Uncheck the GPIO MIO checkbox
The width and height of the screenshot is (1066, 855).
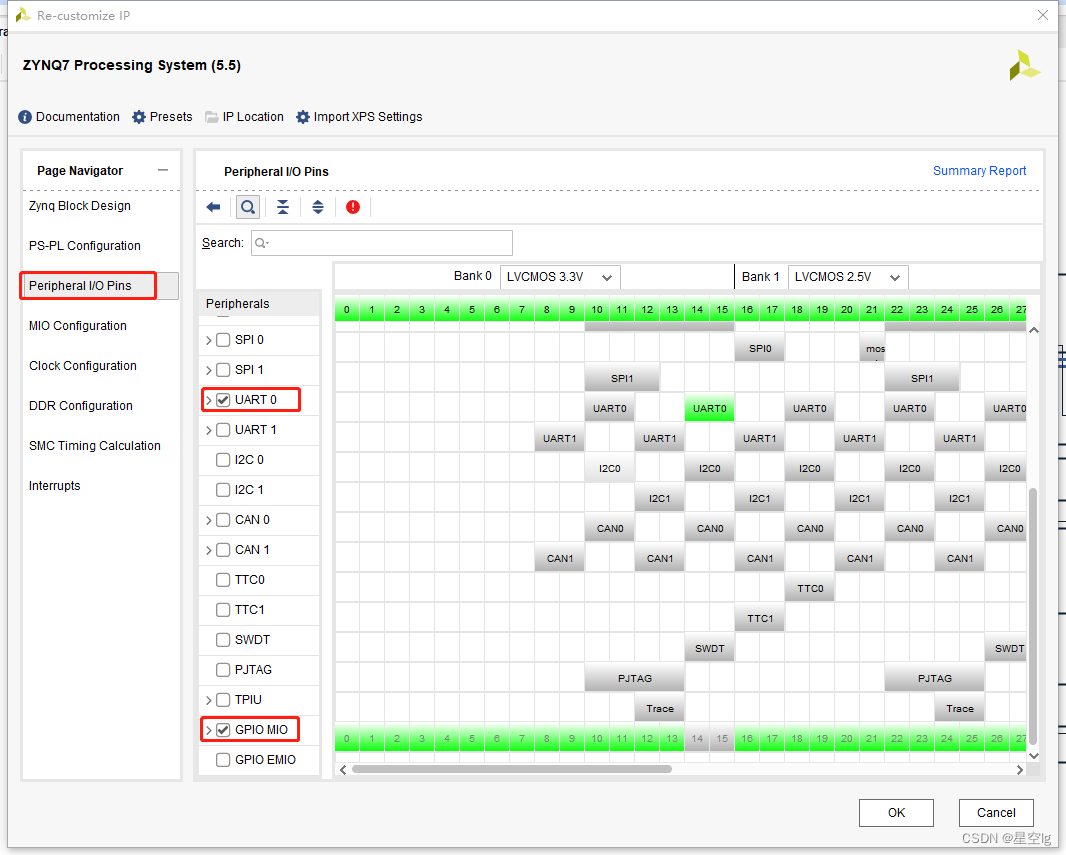click(223, 730)
